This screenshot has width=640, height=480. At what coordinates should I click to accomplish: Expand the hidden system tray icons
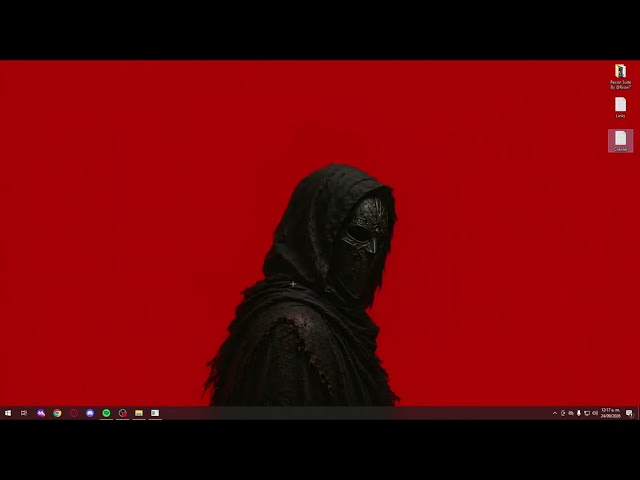(x=555, y=413)
